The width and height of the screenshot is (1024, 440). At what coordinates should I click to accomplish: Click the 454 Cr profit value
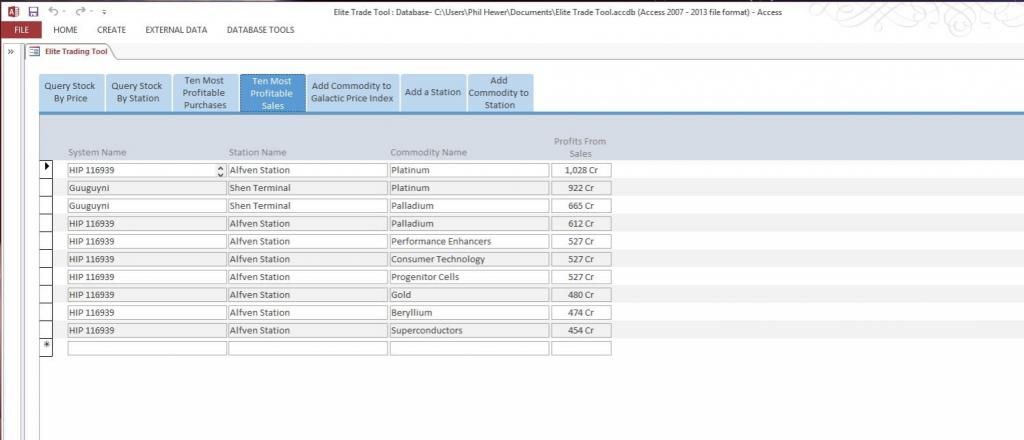(581, 330)
